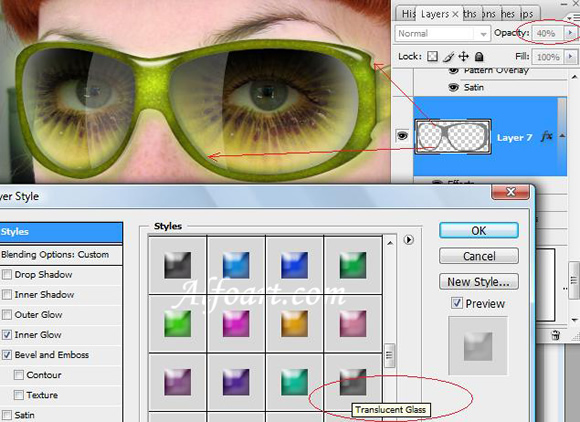Click the lock transparent pixels icon

432,56
